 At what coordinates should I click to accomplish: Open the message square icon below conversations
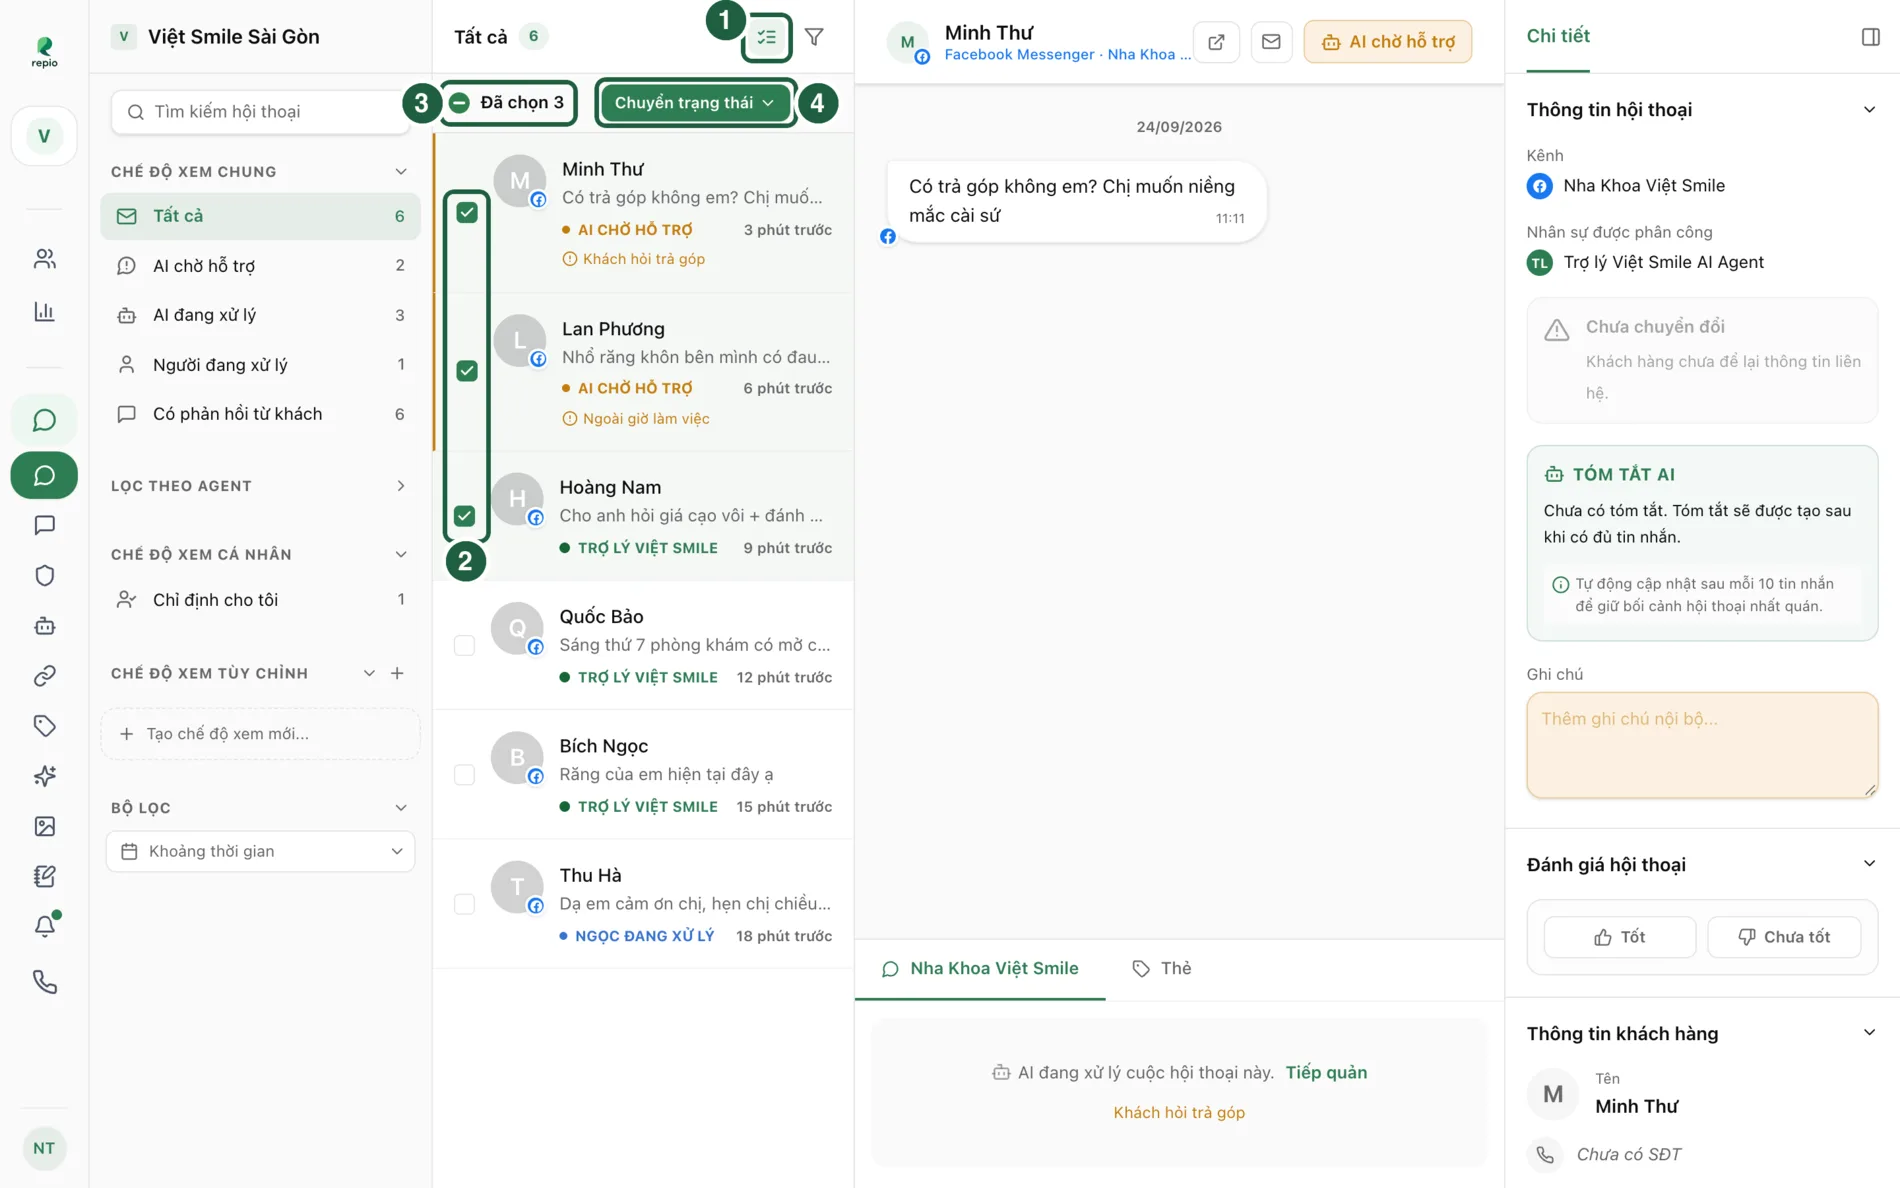(x=44, y=525)
